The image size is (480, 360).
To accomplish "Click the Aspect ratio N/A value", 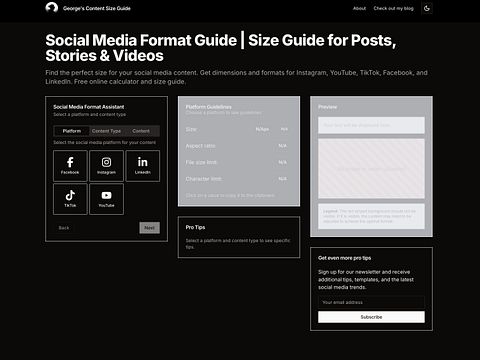I will pyautogui.click(x=282, y=146).
